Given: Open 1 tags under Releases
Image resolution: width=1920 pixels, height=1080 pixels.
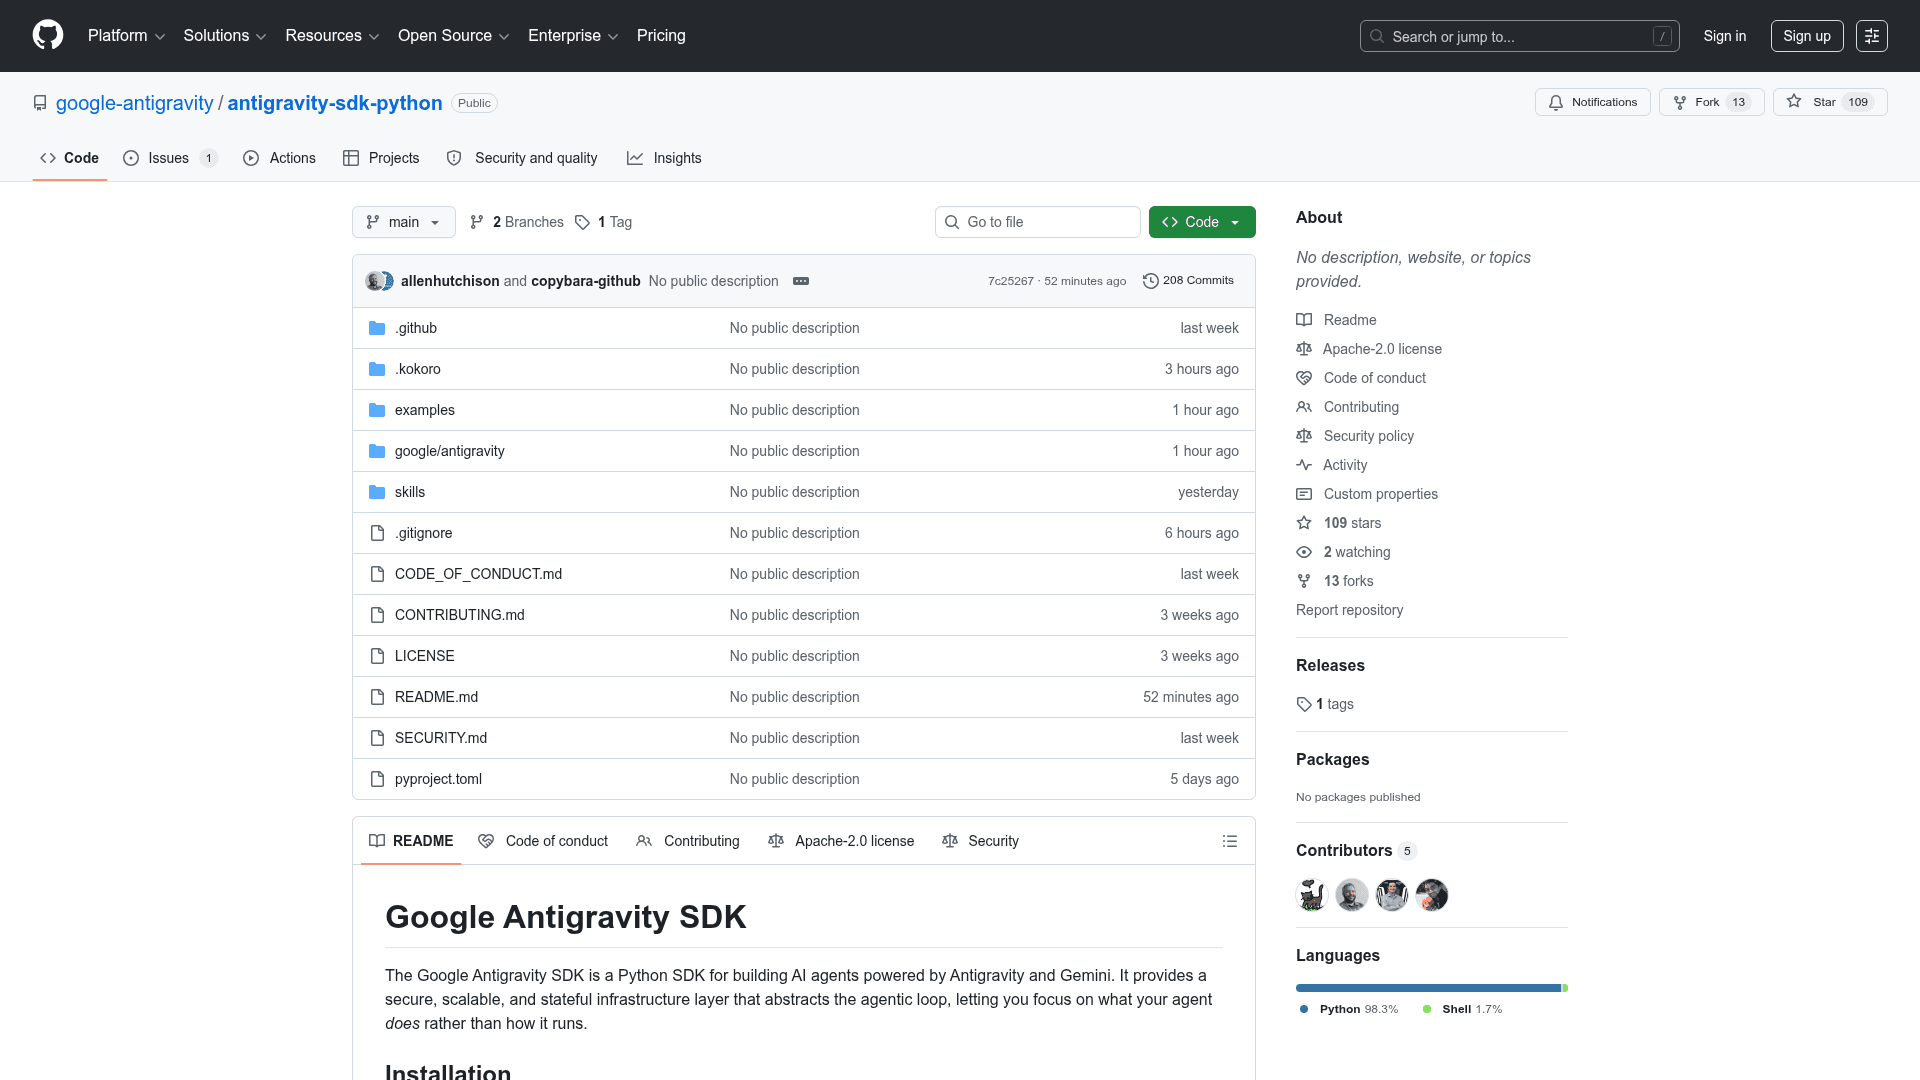Looking at the screenshot, I should 1325,704.
